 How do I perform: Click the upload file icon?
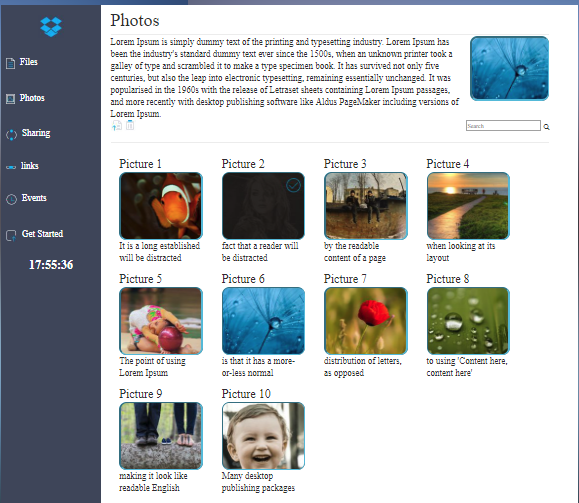click(x=117, y=126)
